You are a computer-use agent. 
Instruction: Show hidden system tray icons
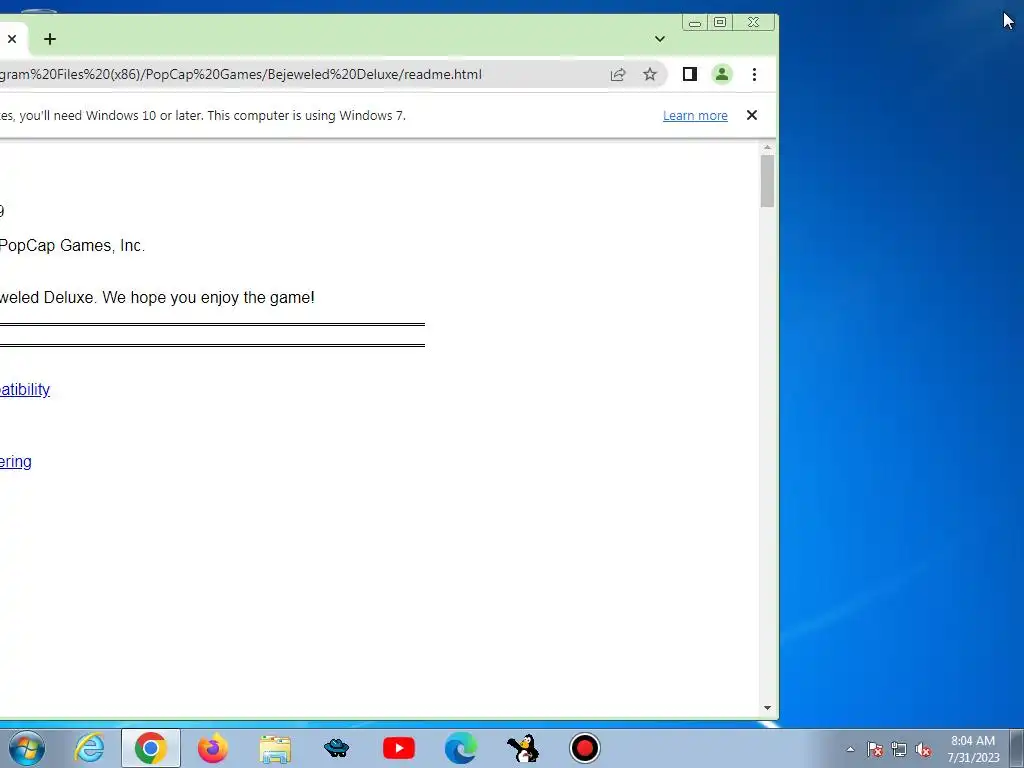point(850,749)
